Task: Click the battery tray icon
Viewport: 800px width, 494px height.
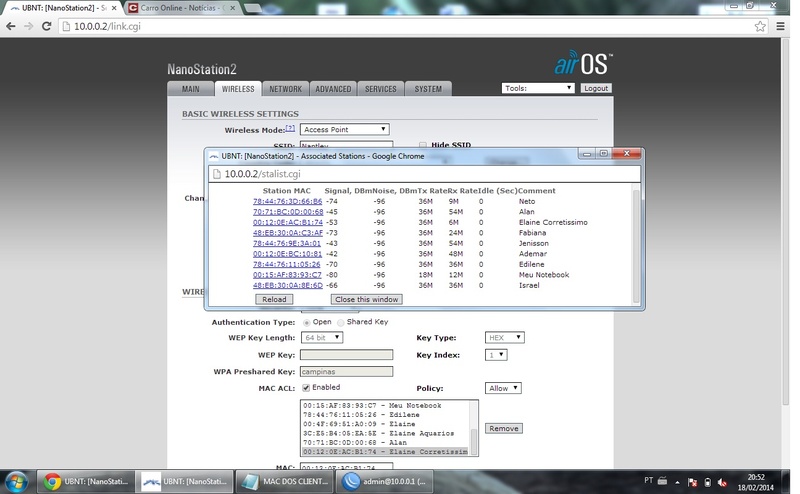Action: point(708,482)
